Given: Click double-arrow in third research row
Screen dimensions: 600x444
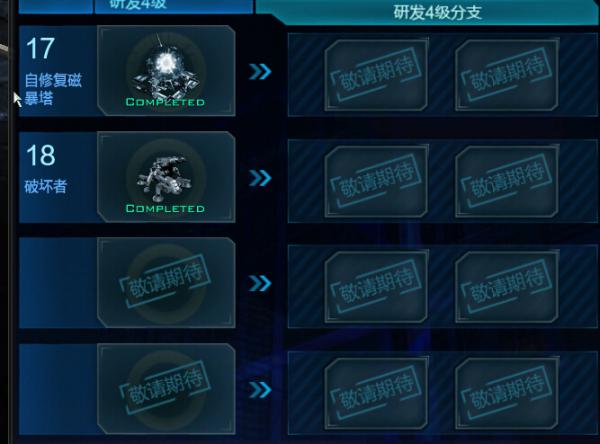Looking at the screenshot, I should point(260,283).
